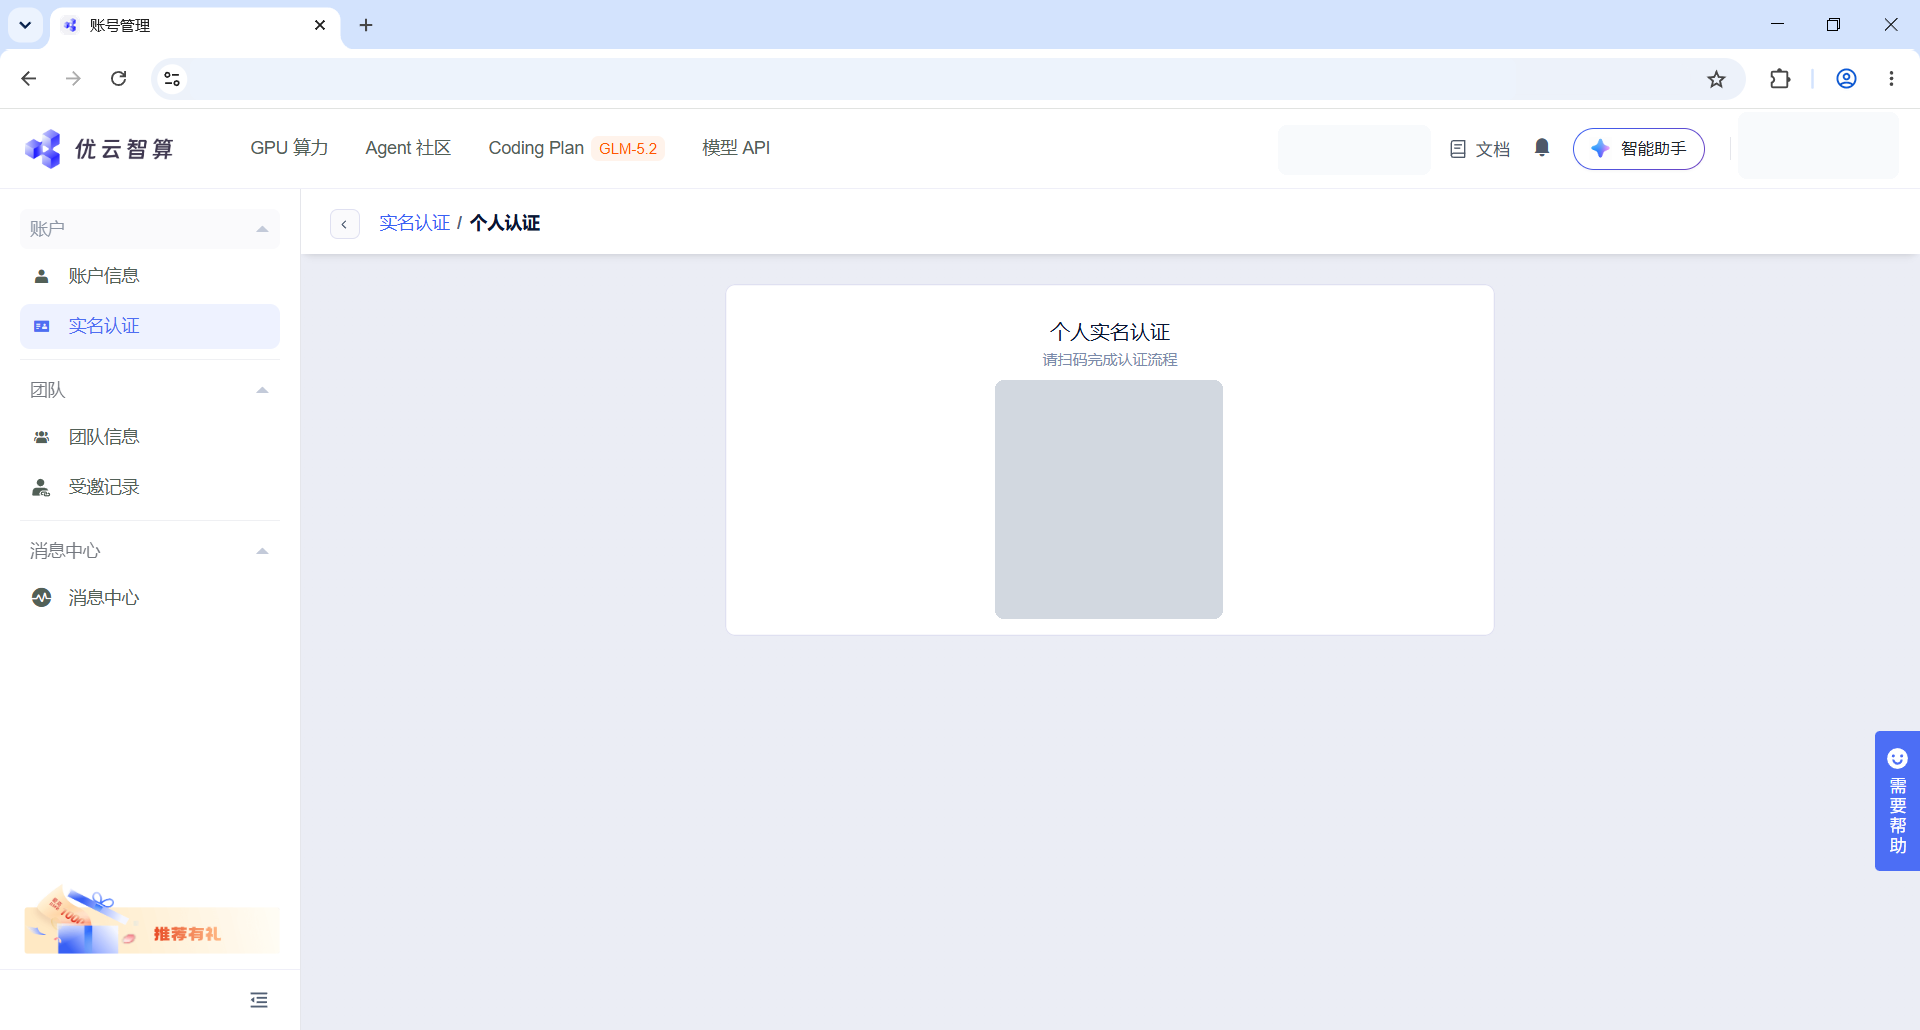The height and width of the screenshot is (1030, 1920).
Task: Click the browser forward arrow
Action: 73,79
